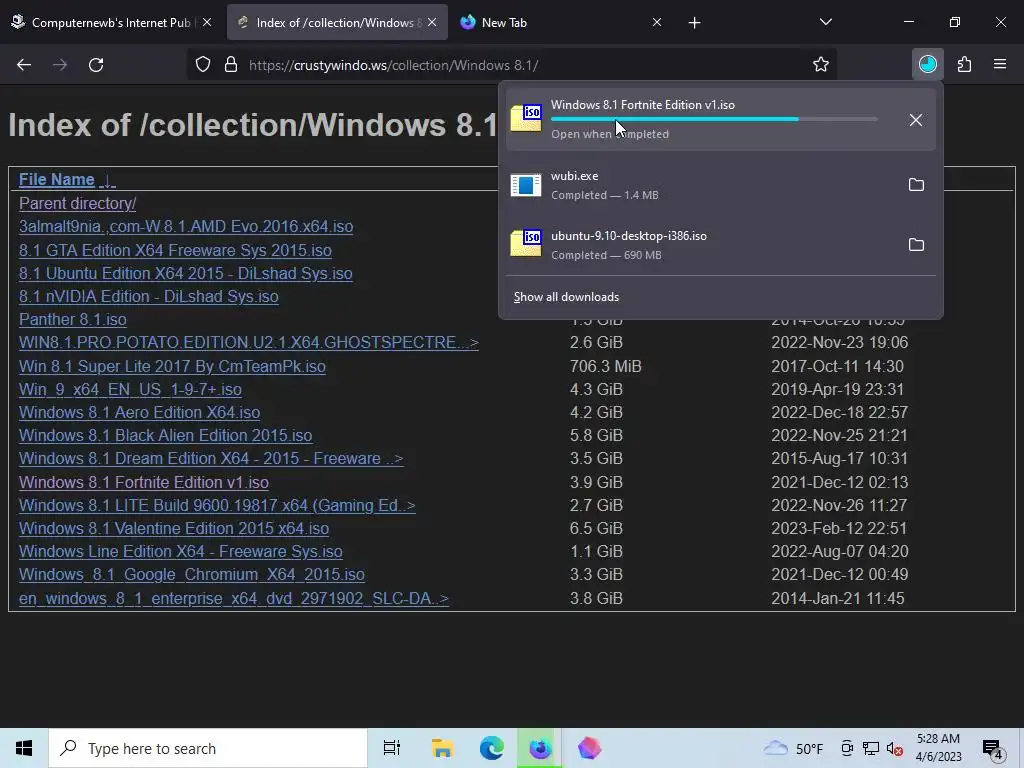Open the notification center icon
The image size is (1024, 768).
tap(993, 750)
